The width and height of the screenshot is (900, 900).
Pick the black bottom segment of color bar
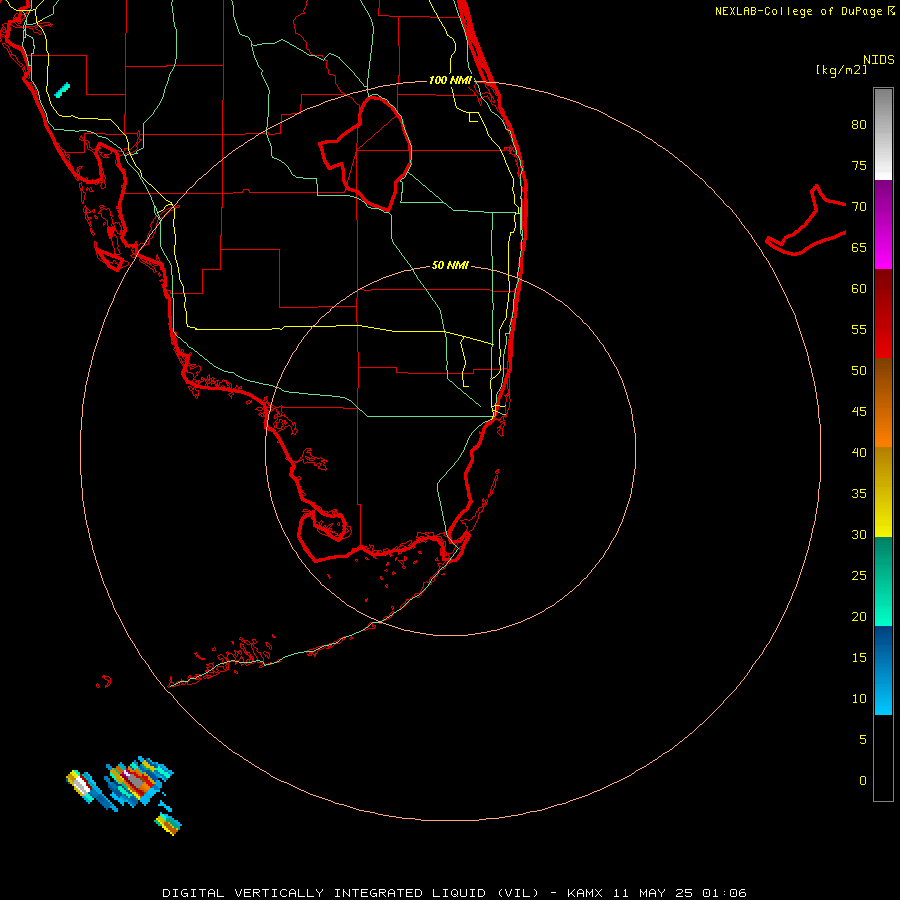point(883,758)
